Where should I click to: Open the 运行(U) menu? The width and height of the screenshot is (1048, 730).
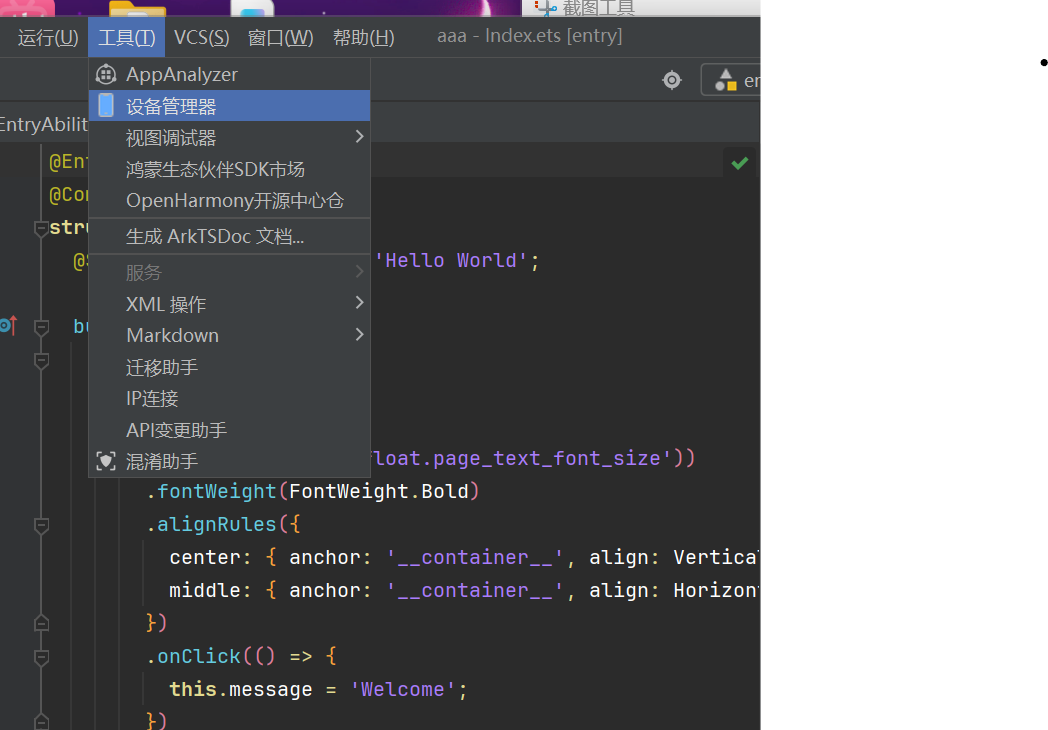point(47,37)
